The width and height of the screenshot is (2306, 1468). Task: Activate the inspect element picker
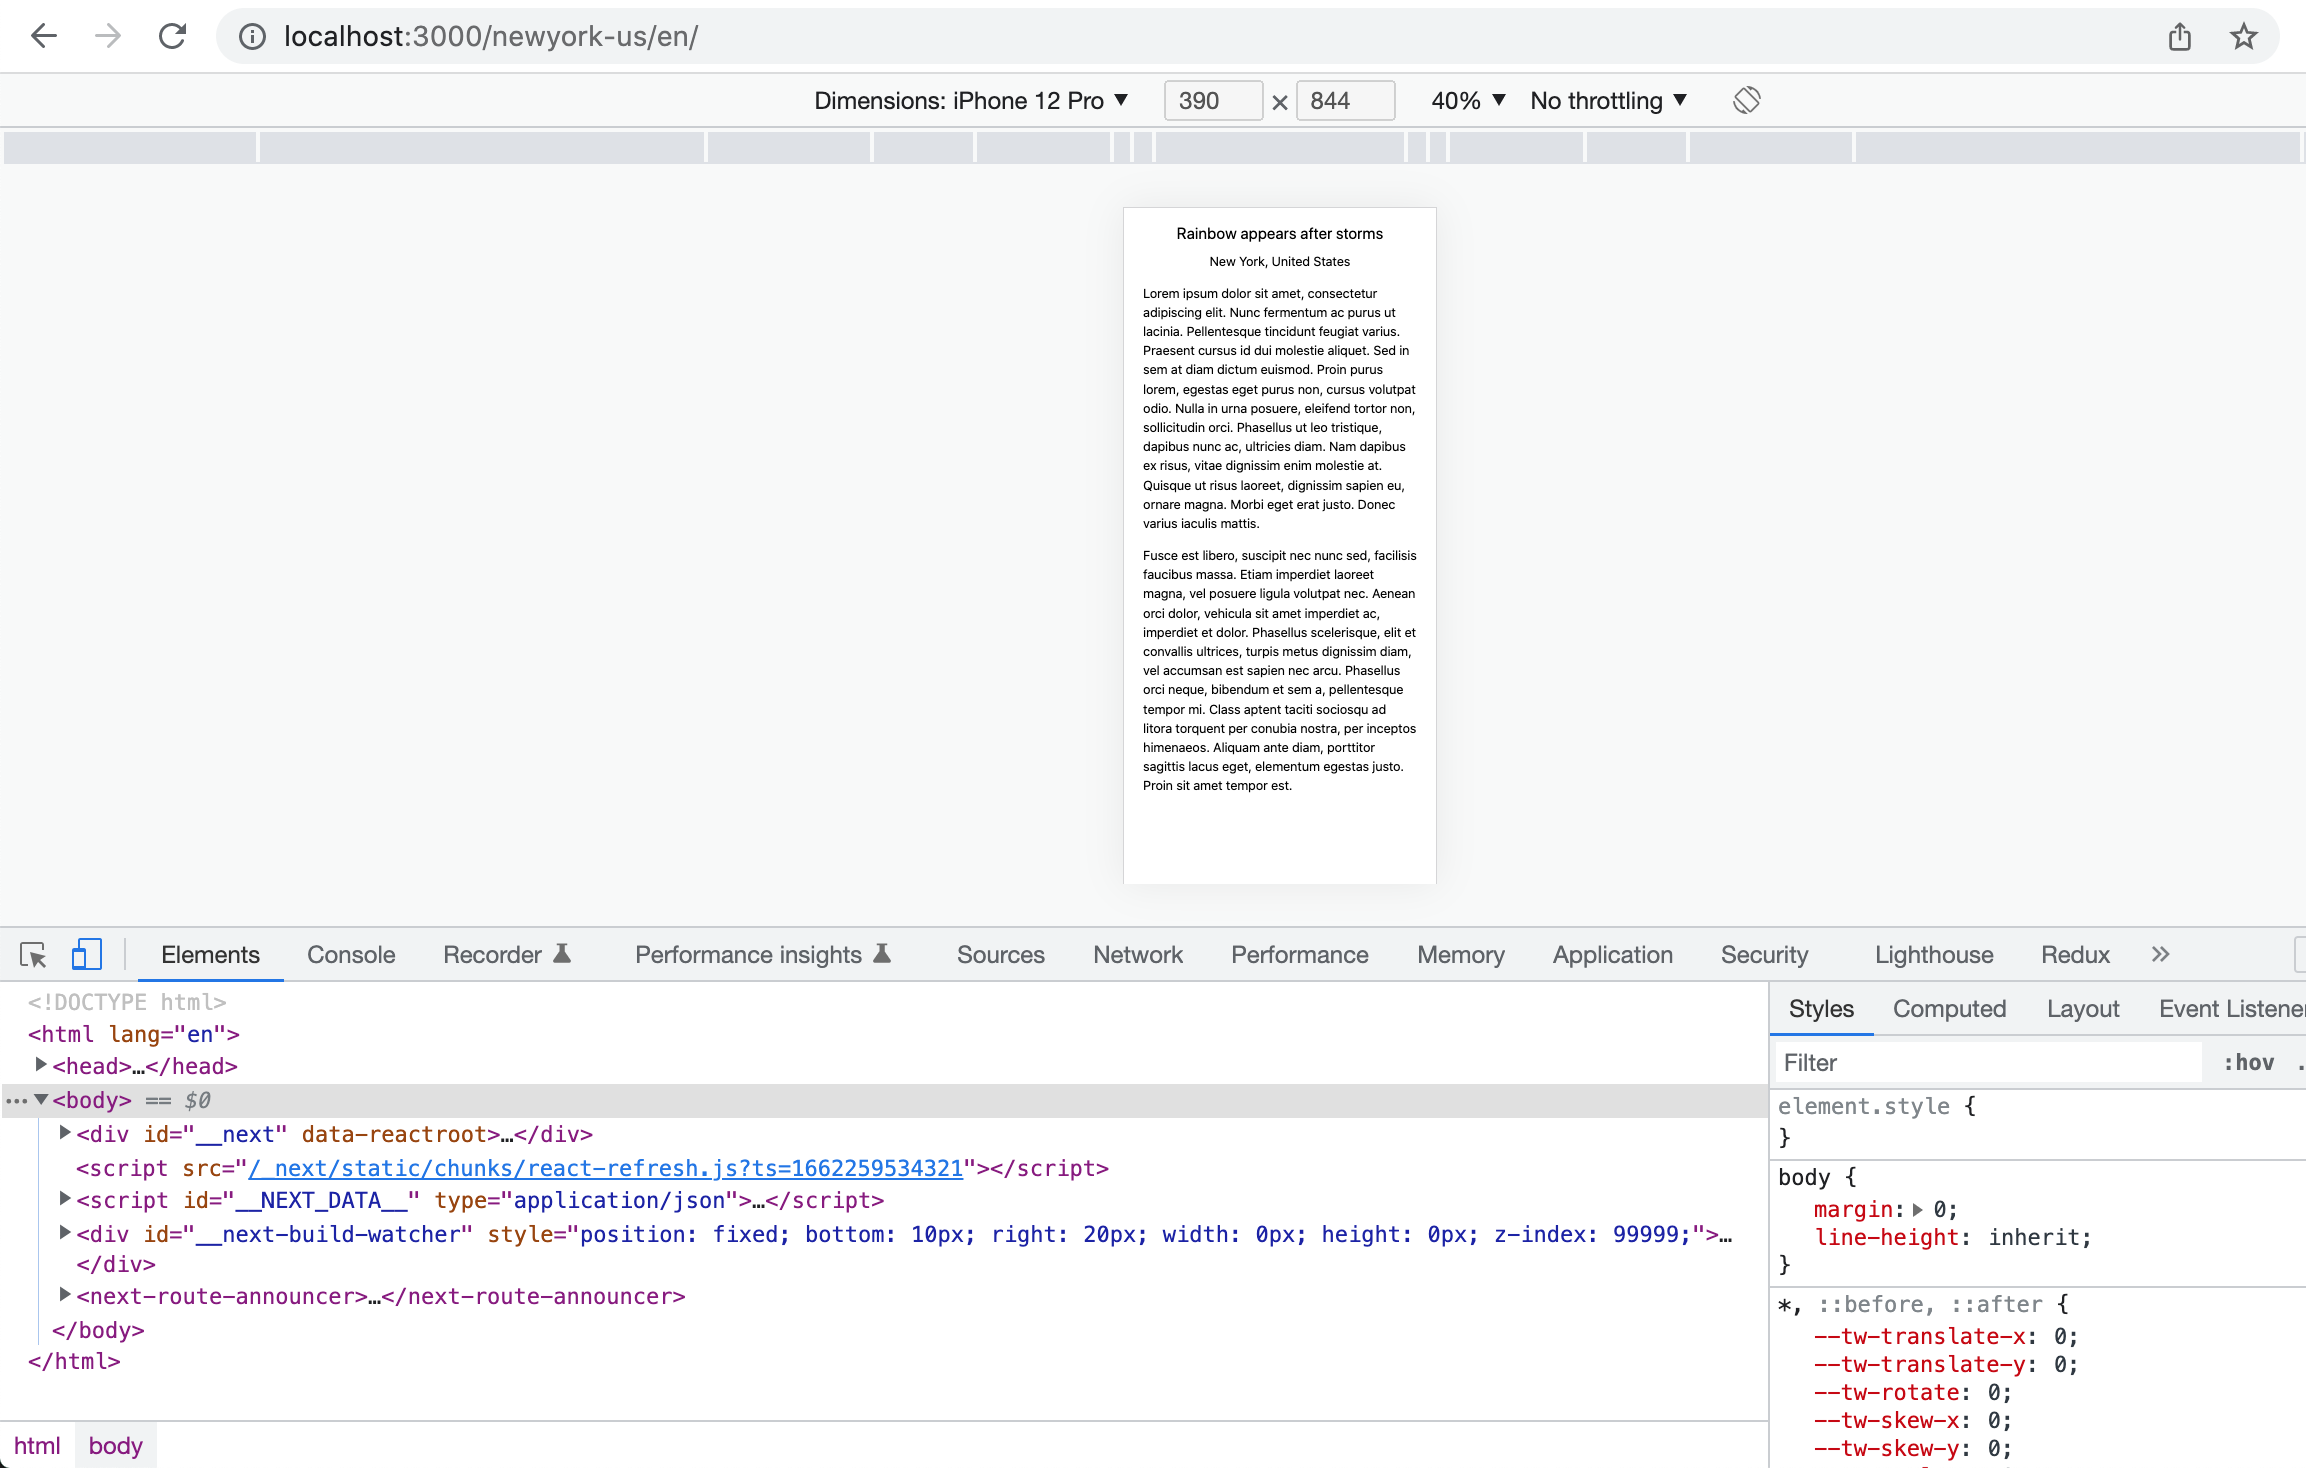(33, 955)
